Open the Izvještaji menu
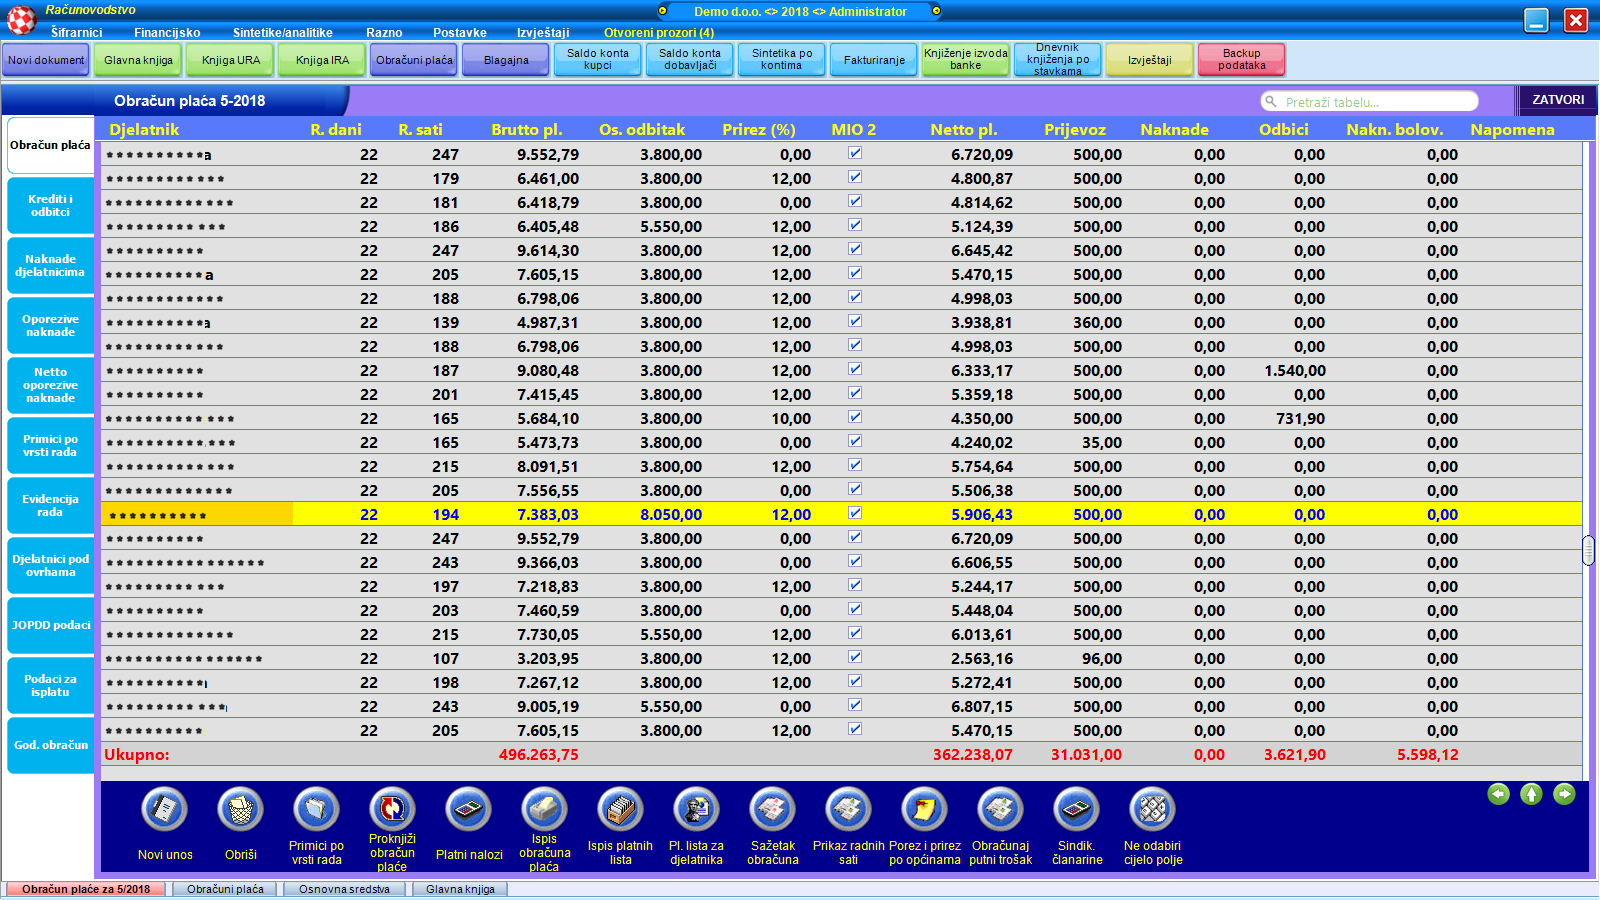The width and height of the screenshot is (1600, 900). pos(543,33)
